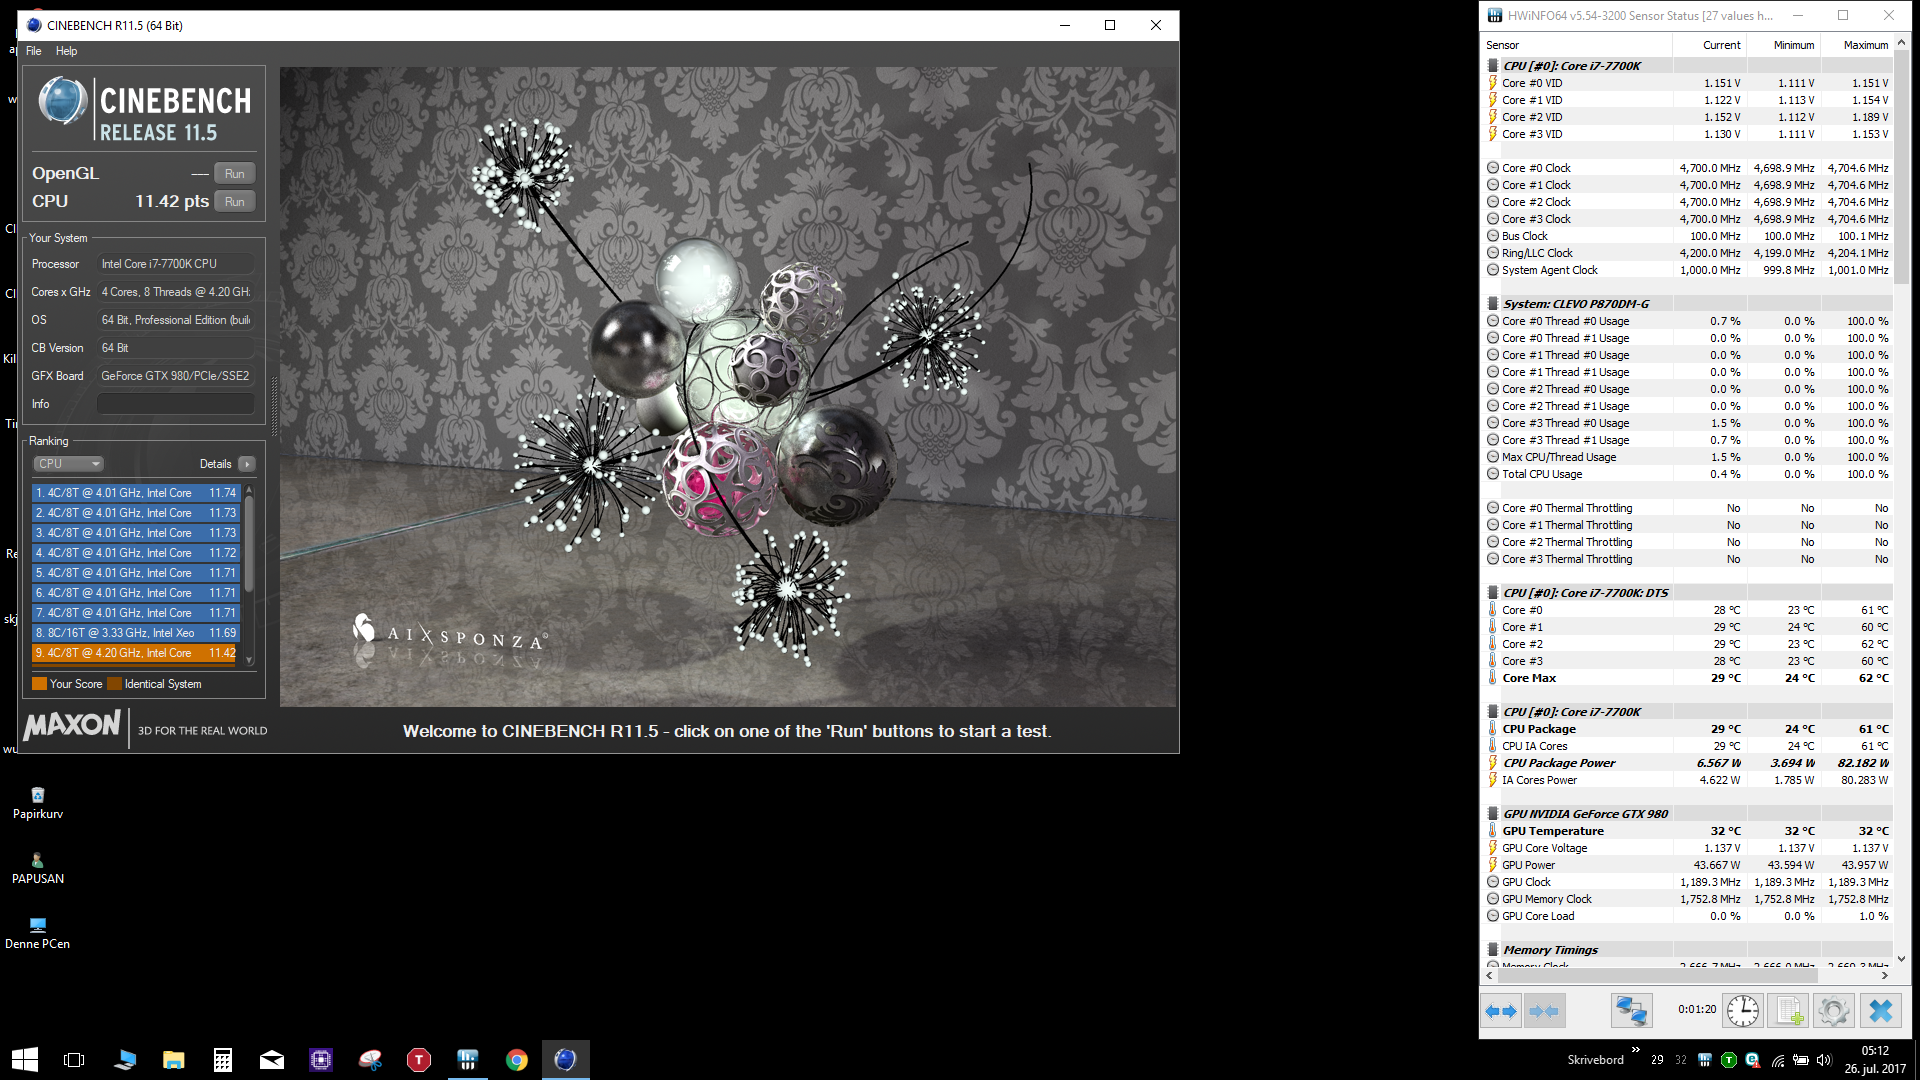Click the clock reset timer icon
Screen dimensions: 1920x1080
[1743, 1011]
